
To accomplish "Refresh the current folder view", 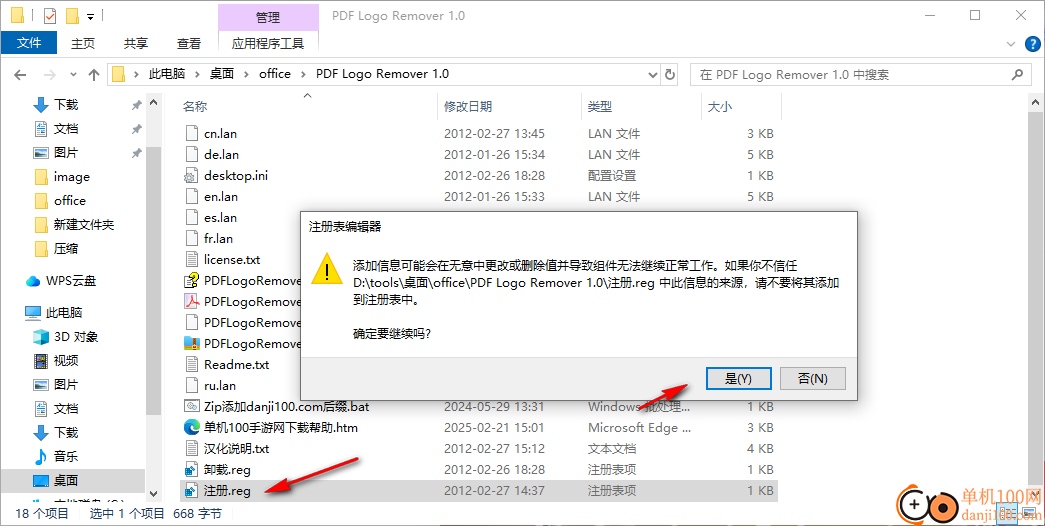I will pos(670,75).
